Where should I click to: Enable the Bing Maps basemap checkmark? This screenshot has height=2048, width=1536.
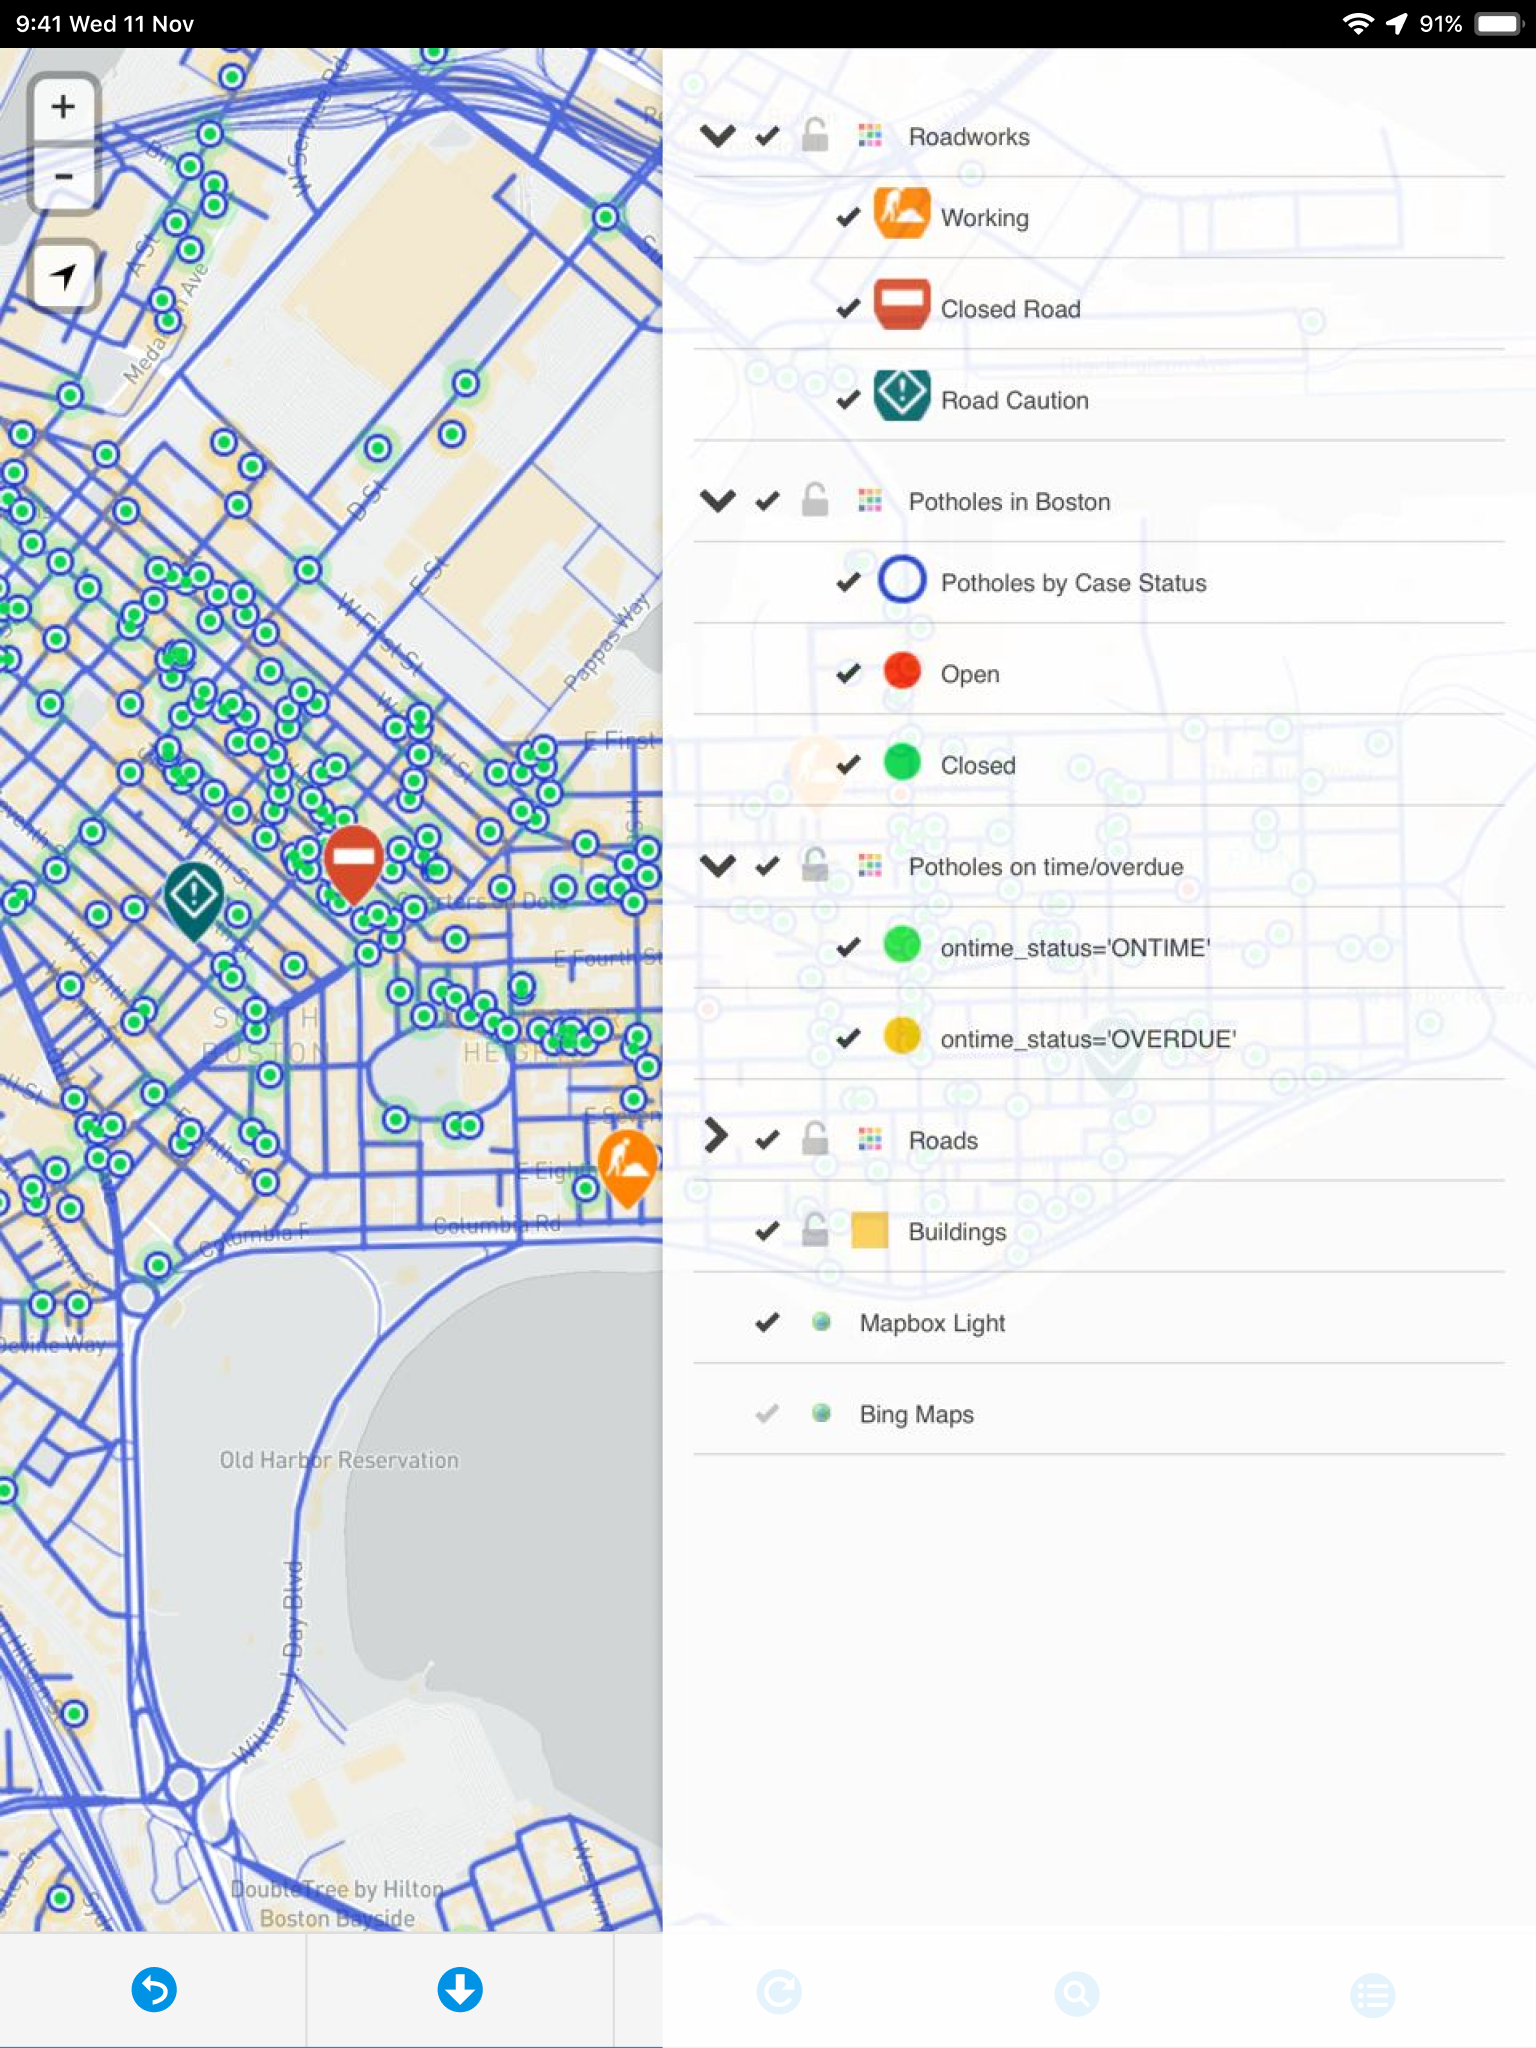point(767,1413)
